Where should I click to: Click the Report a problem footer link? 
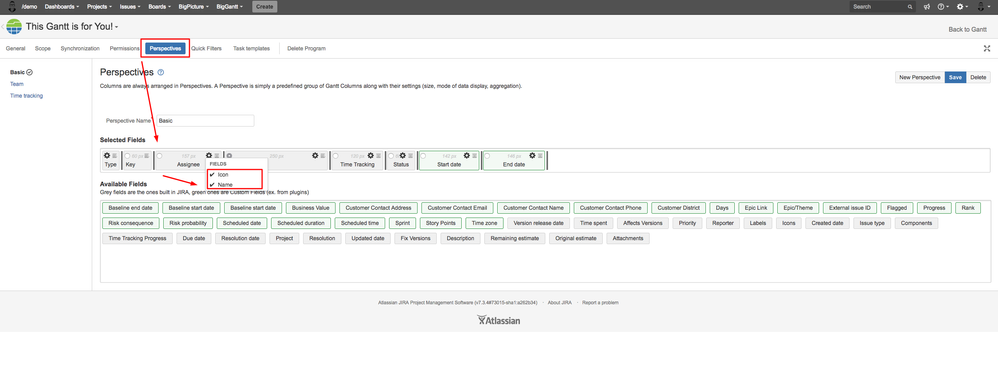point(600,302)
